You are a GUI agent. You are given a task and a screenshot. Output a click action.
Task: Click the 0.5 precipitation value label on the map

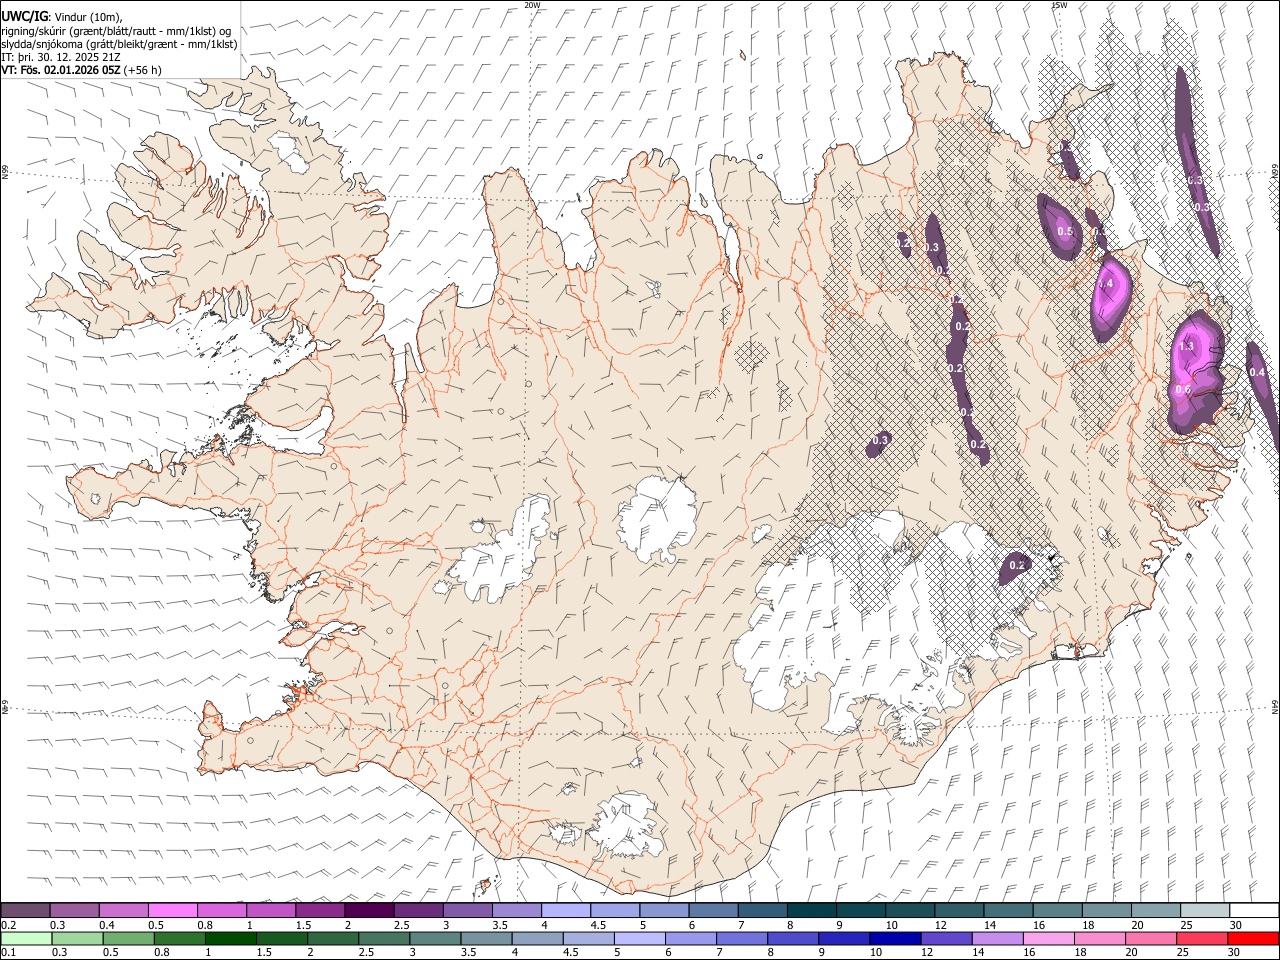tap(1065, 232)
